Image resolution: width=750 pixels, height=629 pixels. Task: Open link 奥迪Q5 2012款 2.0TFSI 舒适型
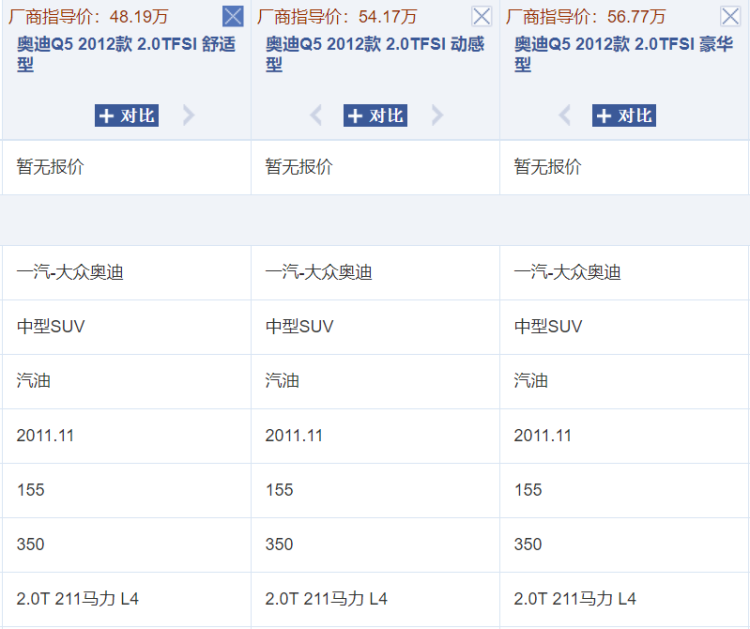[x=126, y=54]
